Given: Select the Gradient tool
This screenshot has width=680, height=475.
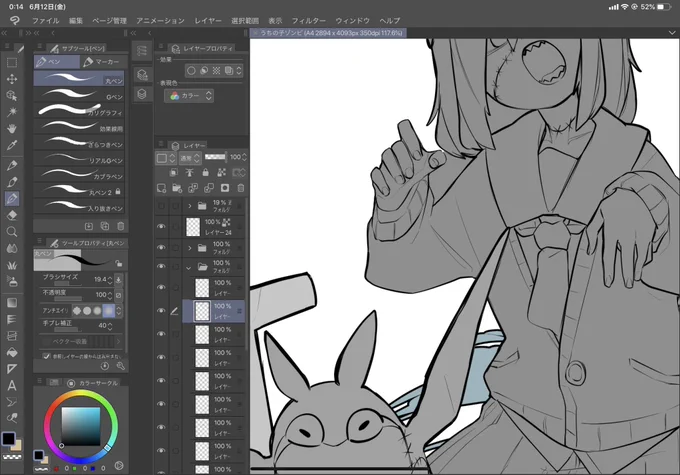Looking at the screenshot, I should tap(12, 303).
